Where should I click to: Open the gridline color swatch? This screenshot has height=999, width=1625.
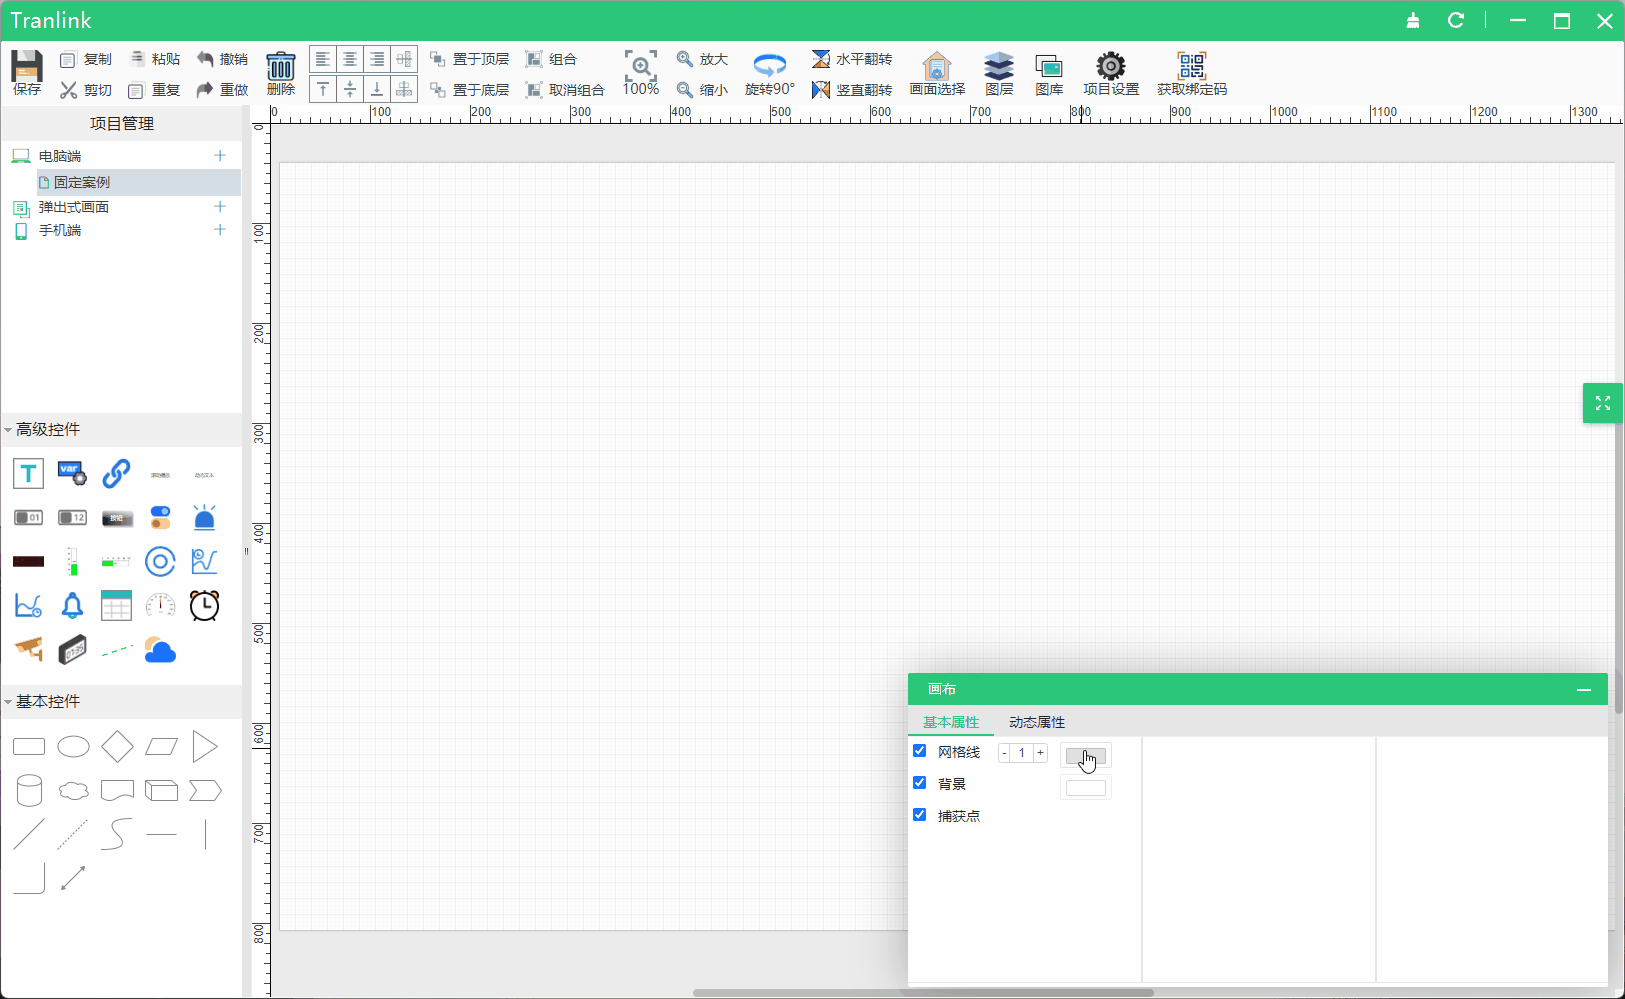coord(1086,755)
